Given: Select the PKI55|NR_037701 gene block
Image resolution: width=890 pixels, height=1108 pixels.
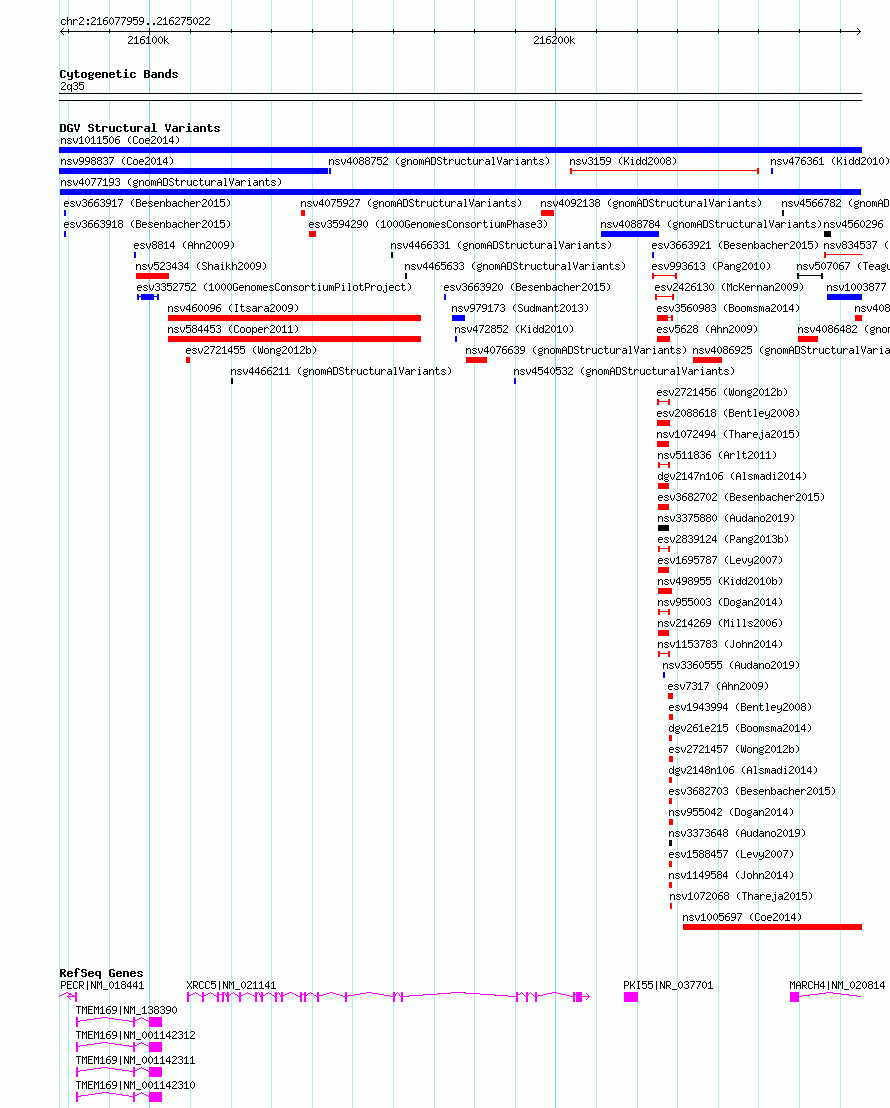Looking at the screenshot, I should (x=631, y=997).
